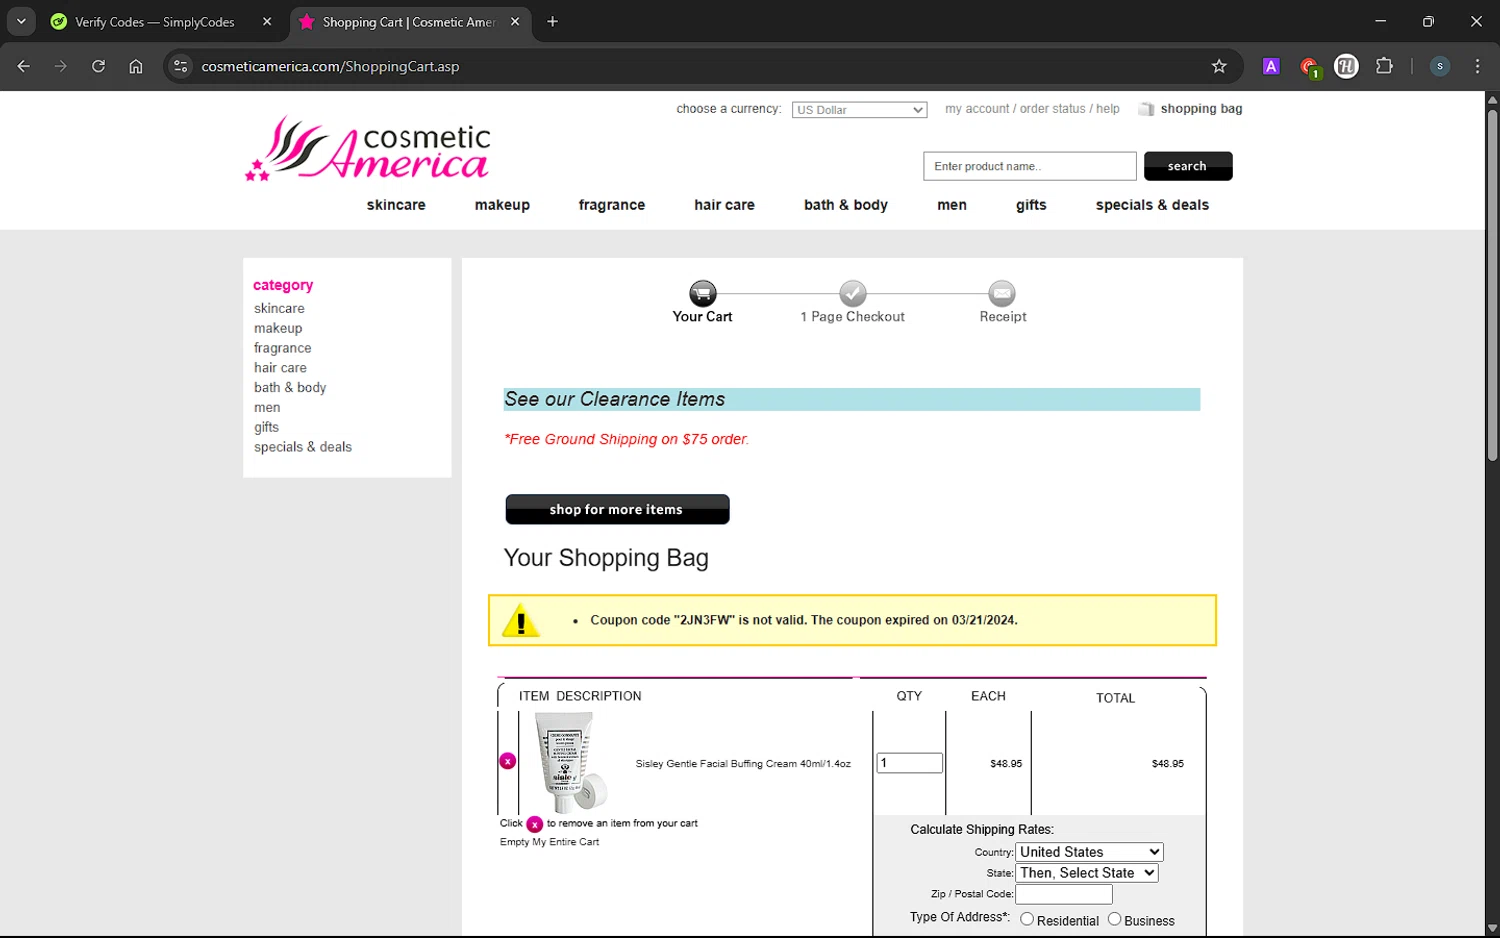Bookmark this page with the star icon
The width and height of the screenshot is (1500, 938).
click(x=1218, y=66)
